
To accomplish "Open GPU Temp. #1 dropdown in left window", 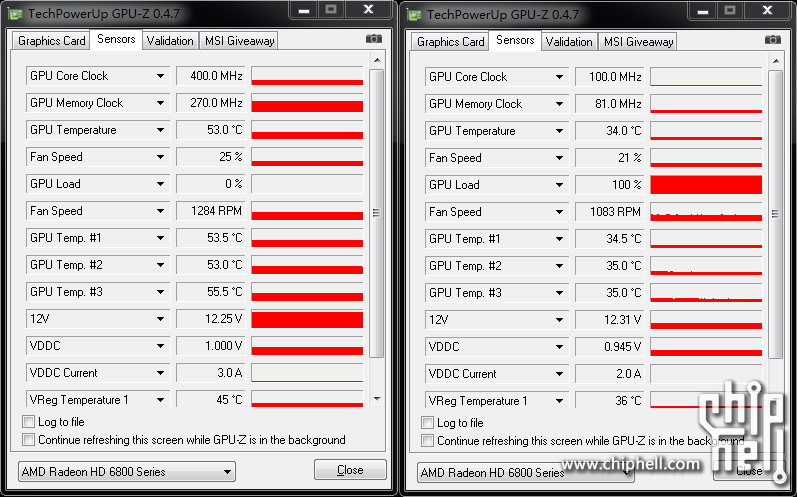I will (x=160, y=238).
